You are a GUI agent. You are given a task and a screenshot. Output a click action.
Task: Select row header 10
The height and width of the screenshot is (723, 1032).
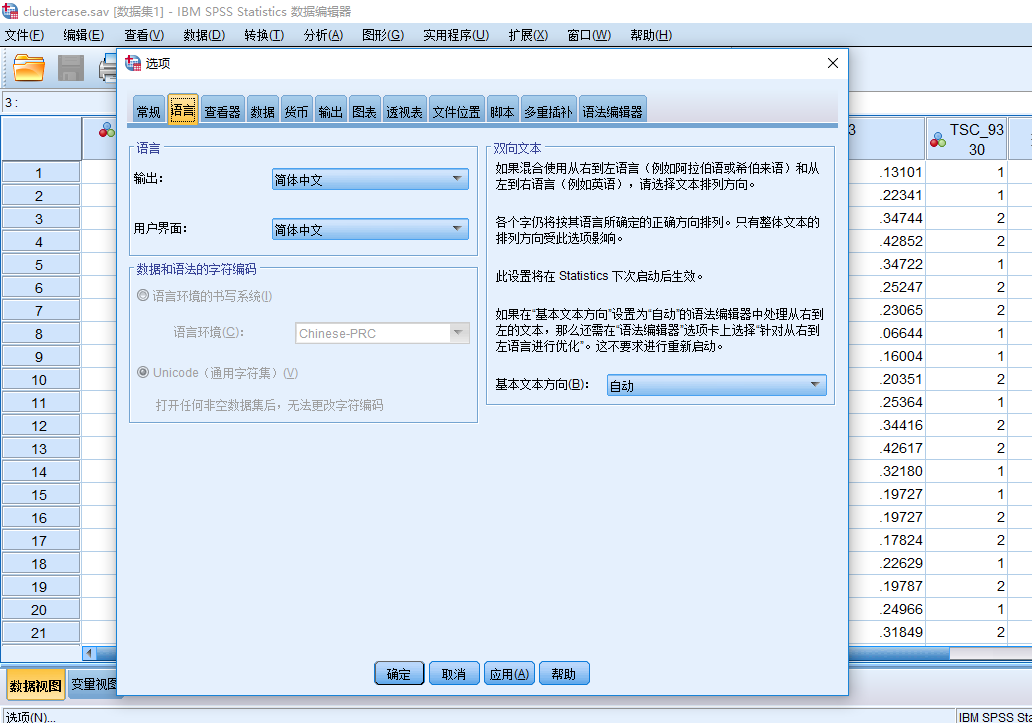click(x=39, y=380)
